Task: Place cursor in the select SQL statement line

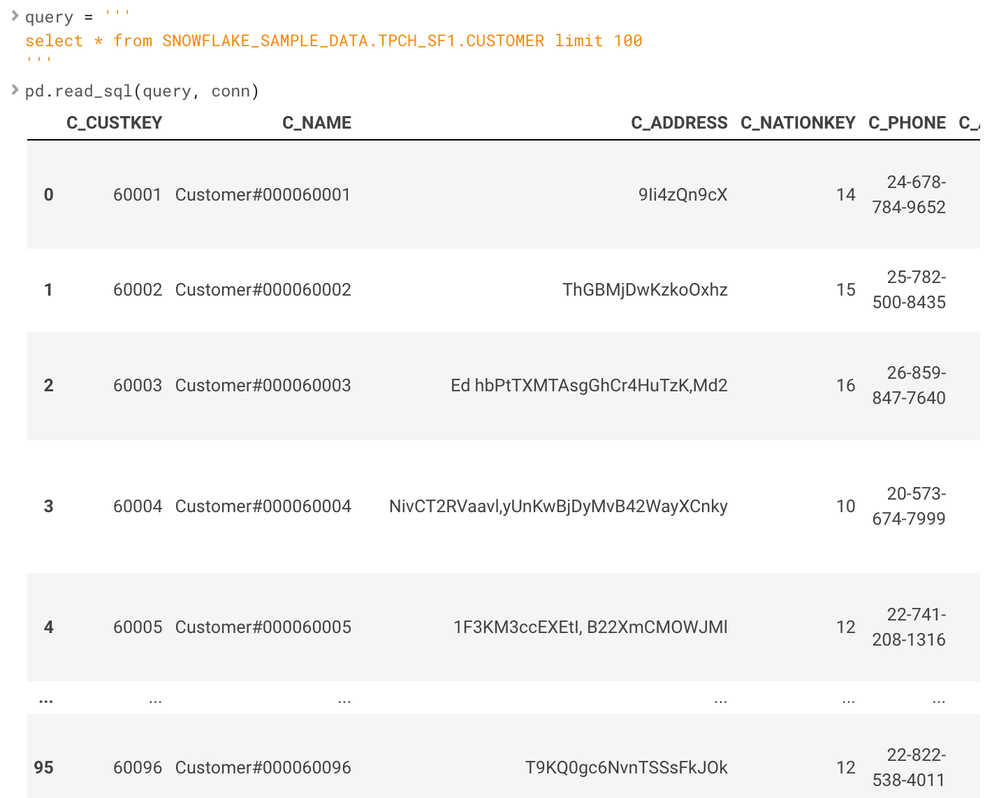Action: coord(333,41)
